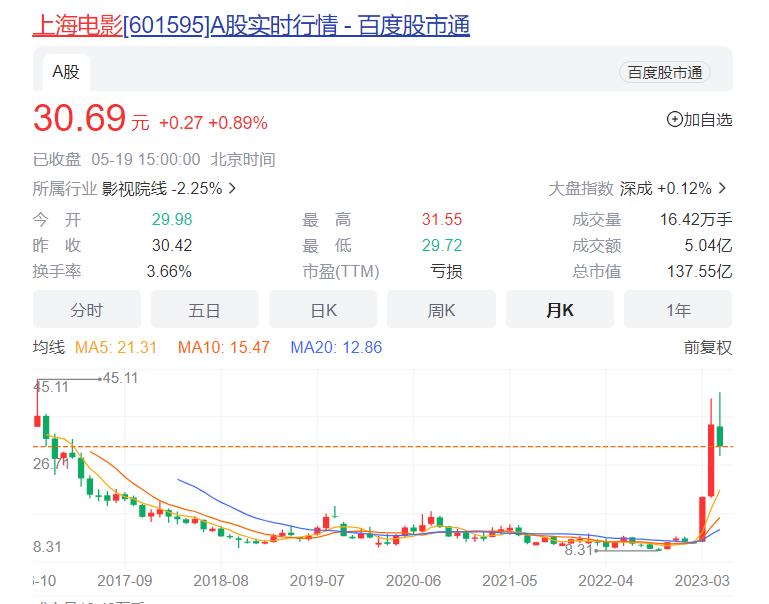Switch to the 1年 chart tab
This screenshot has height=604, width=769.
pyautogui.click(x=678, y=309)
